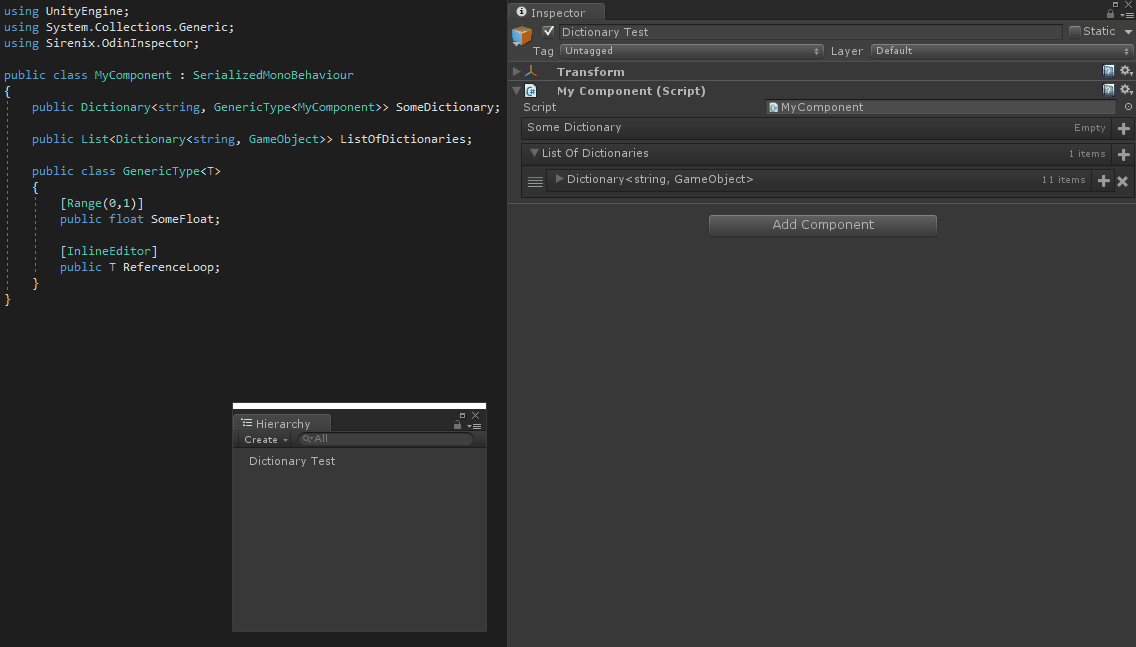
Task: Expand the Transform component foldout
Action: point(517,71)
